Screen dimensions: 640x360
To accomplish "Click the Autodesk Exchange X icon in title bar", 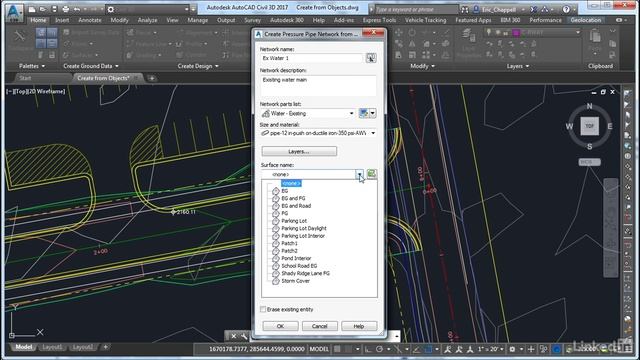I will (533, 9).
